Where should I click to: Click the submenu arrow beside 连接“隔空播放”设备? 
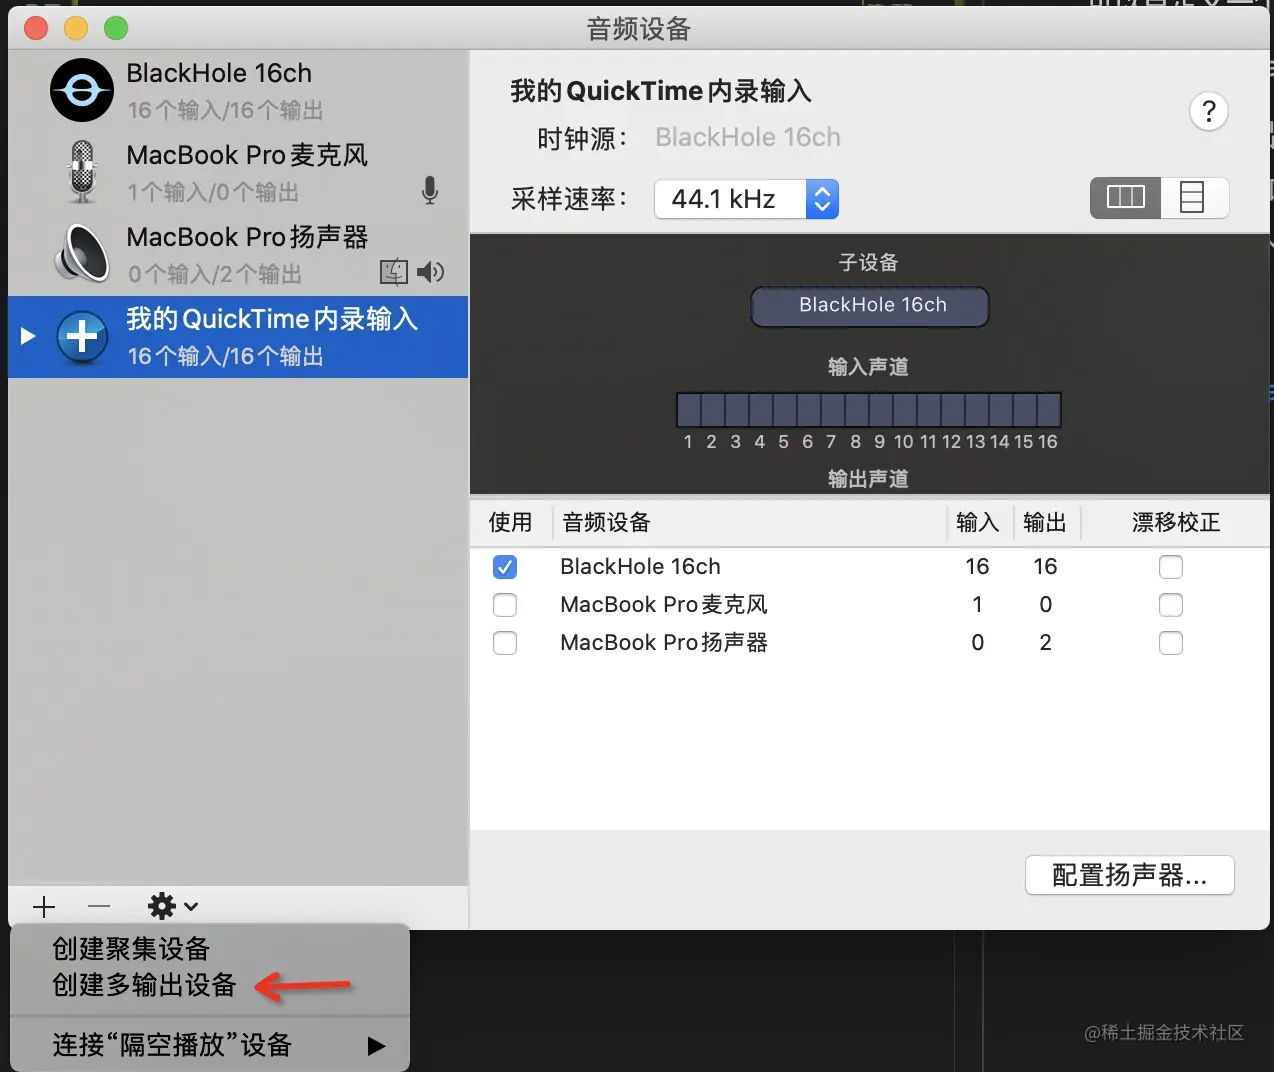pyautogui.click(x=376, y=1046)
